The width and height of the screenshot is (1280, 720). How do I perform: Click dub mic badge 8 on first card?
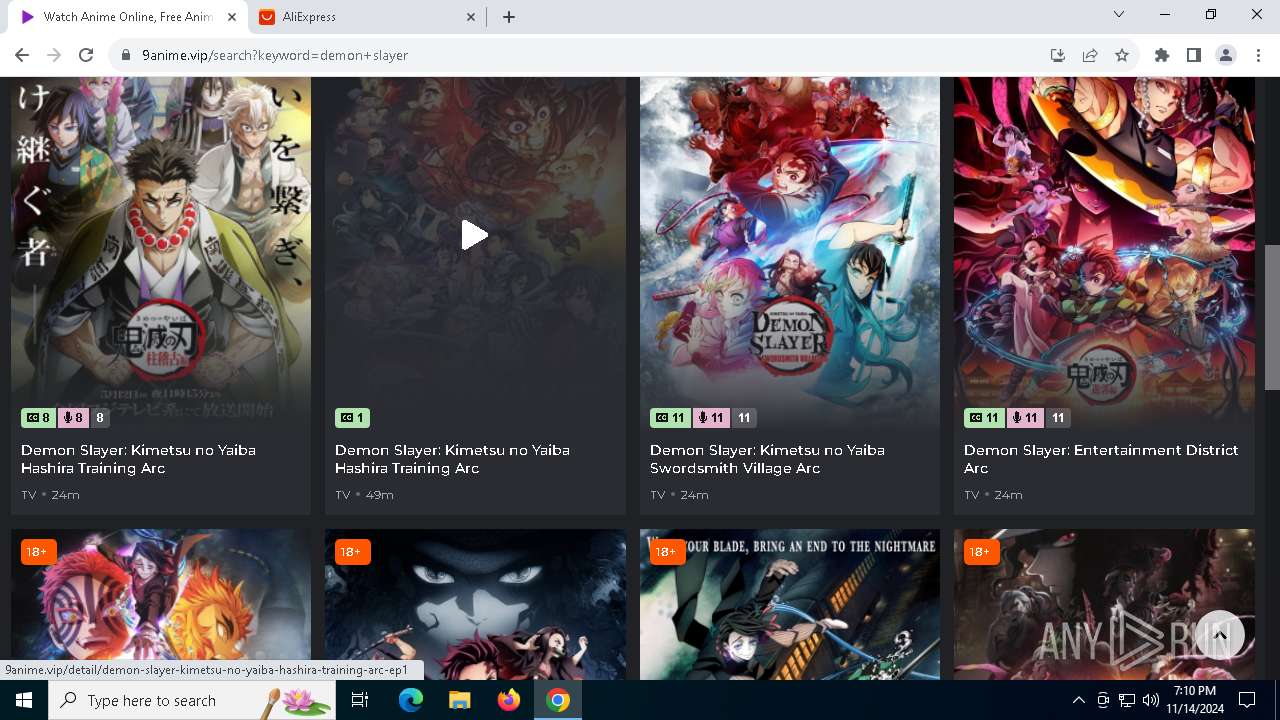coord(73,418)
